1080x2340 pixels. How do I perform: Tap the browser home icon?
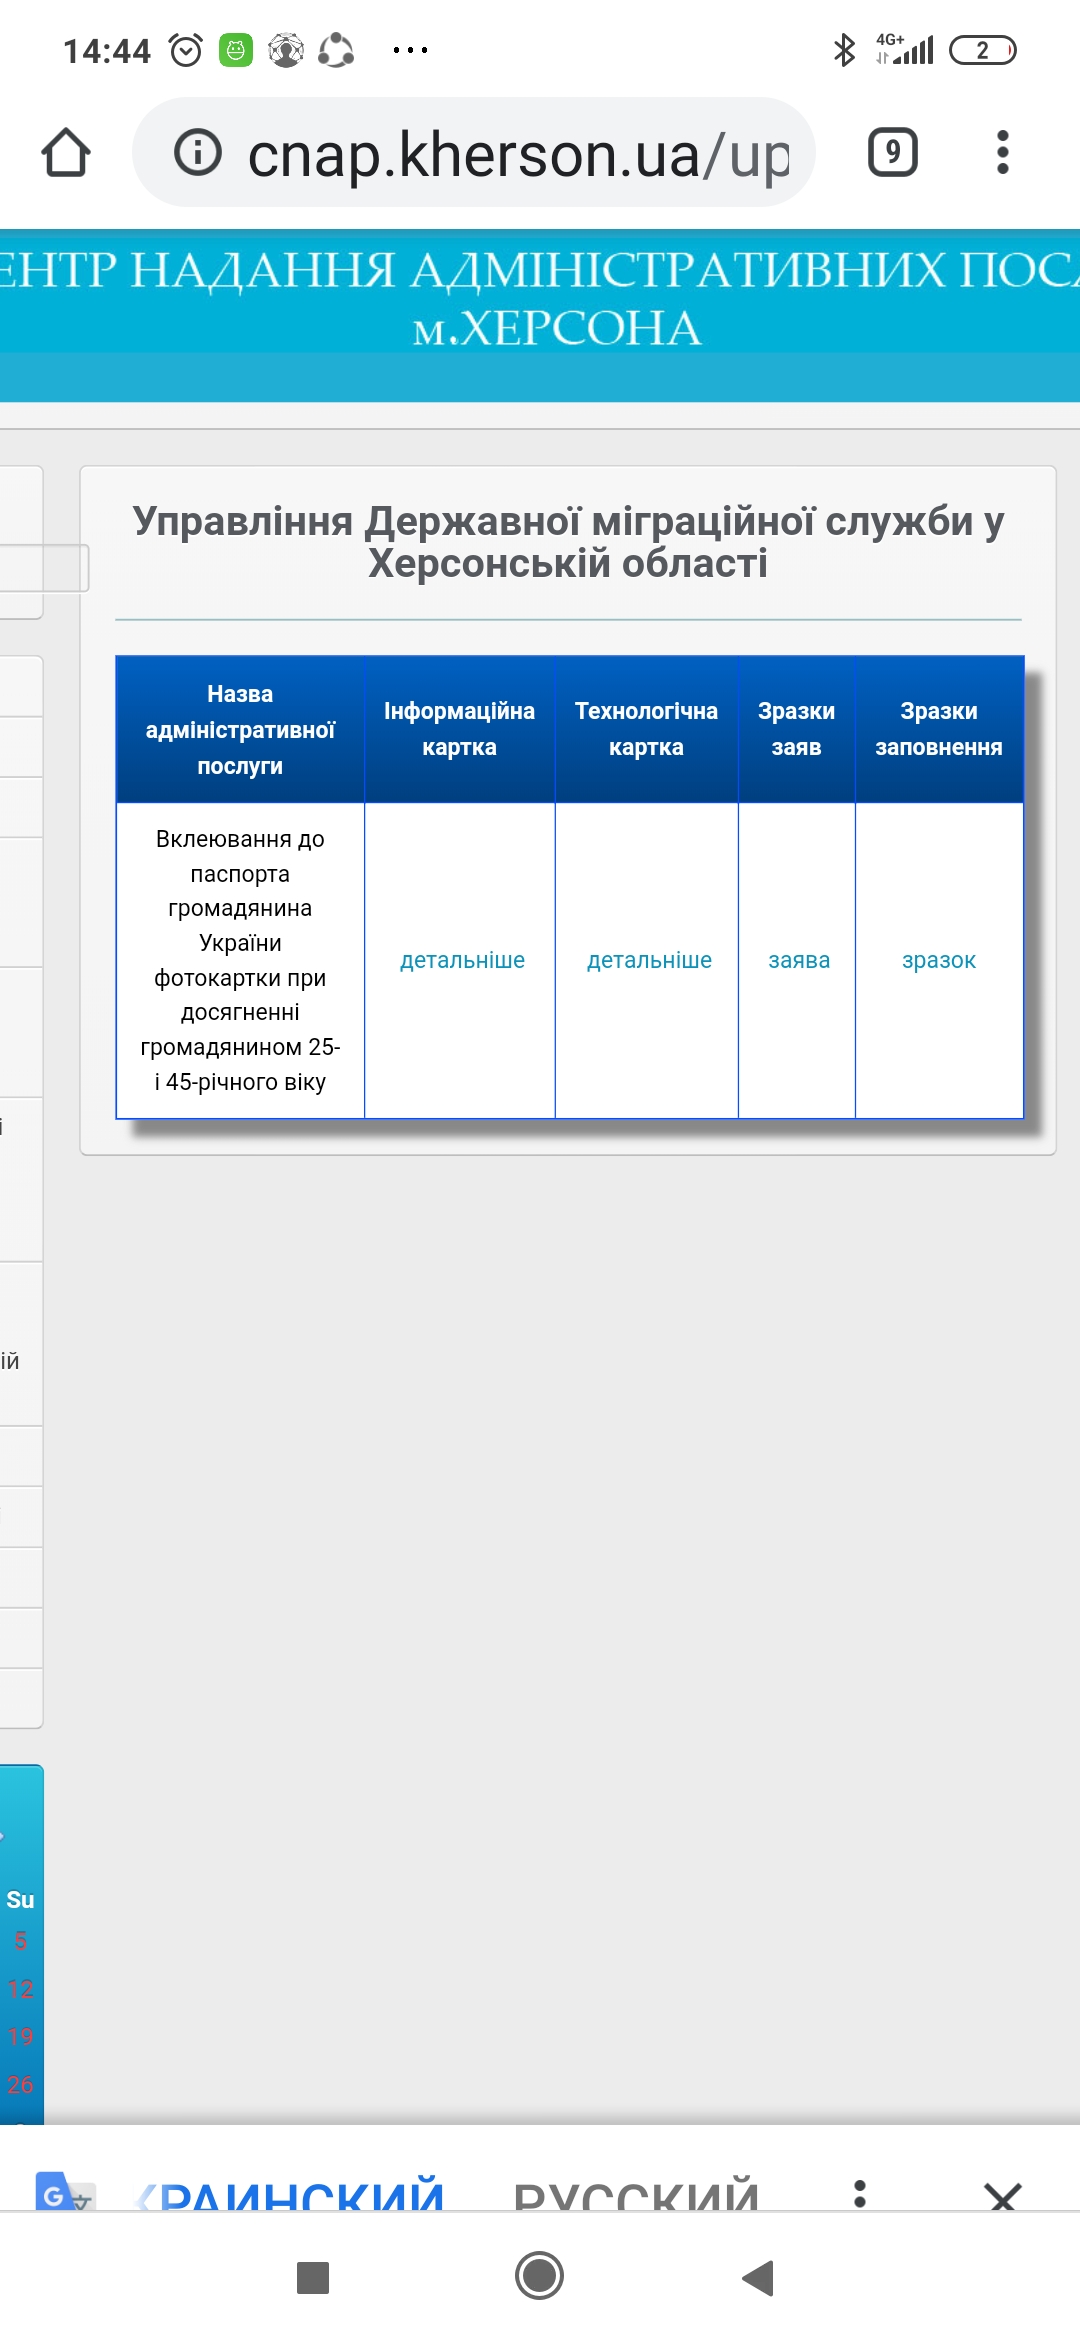(x=66, y=153)
